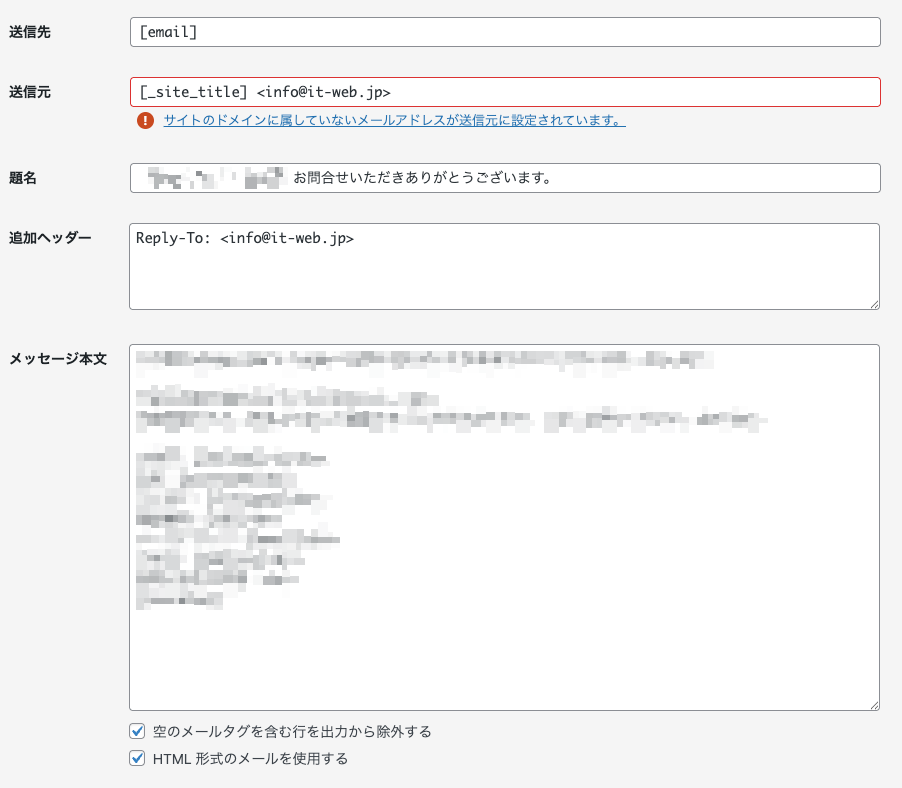Viewport: 902px width, 788px height.
Task: Click the 送信先 field containing [email]
Action: click(x=505, y=32)
